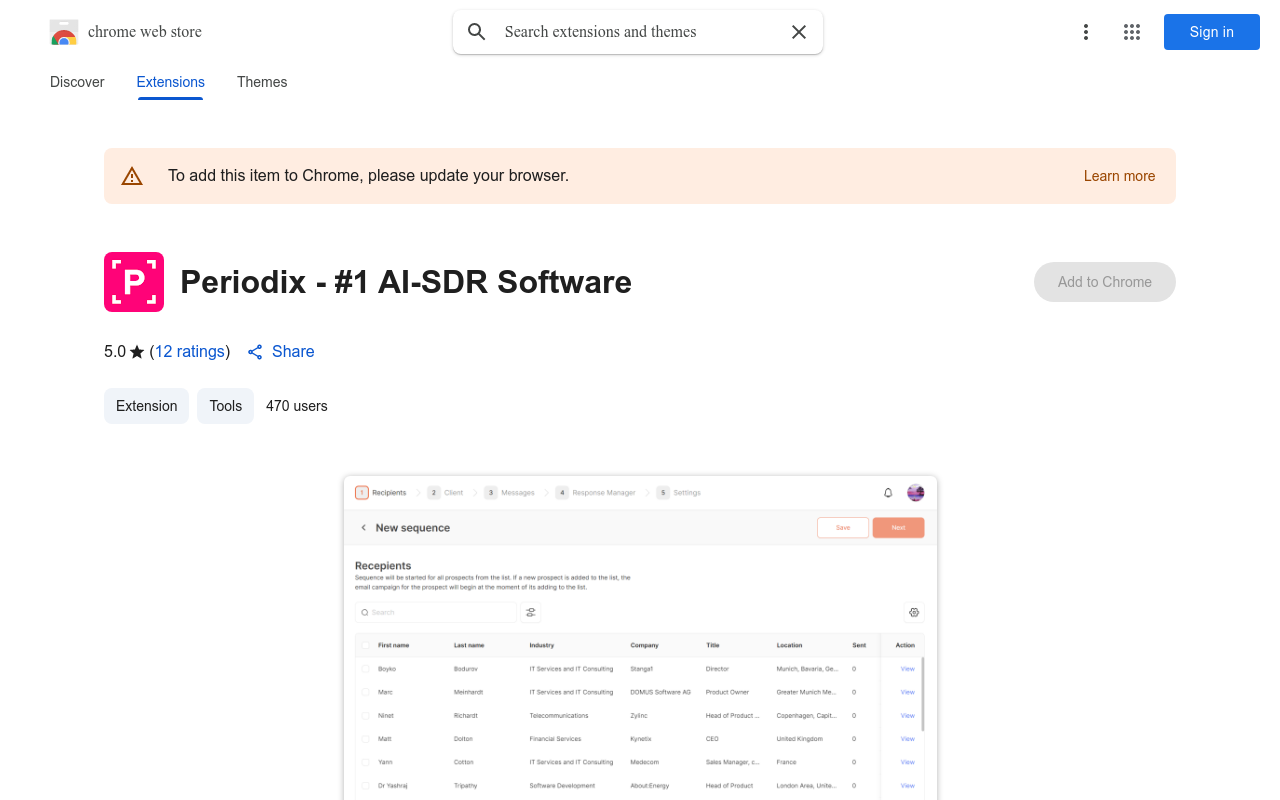Clear the search box with X icon
This screenshot has height=800, width=1280.
coord(799,32)
